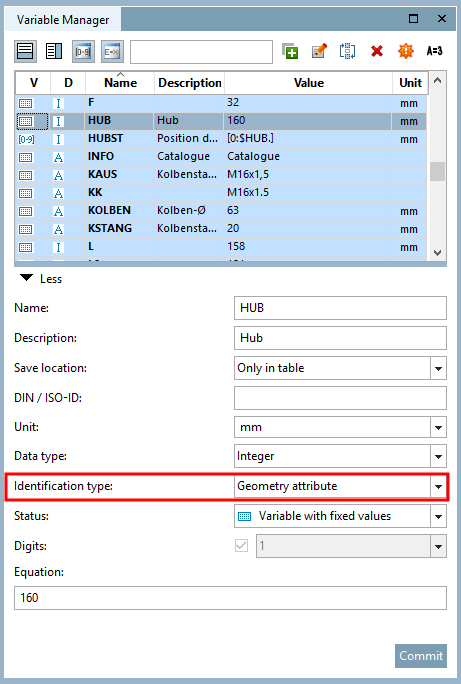The height and width of the screenshot is (684, 461).
Task: Click the reorder variables bracket icon
Action: [x=348, y=51]
